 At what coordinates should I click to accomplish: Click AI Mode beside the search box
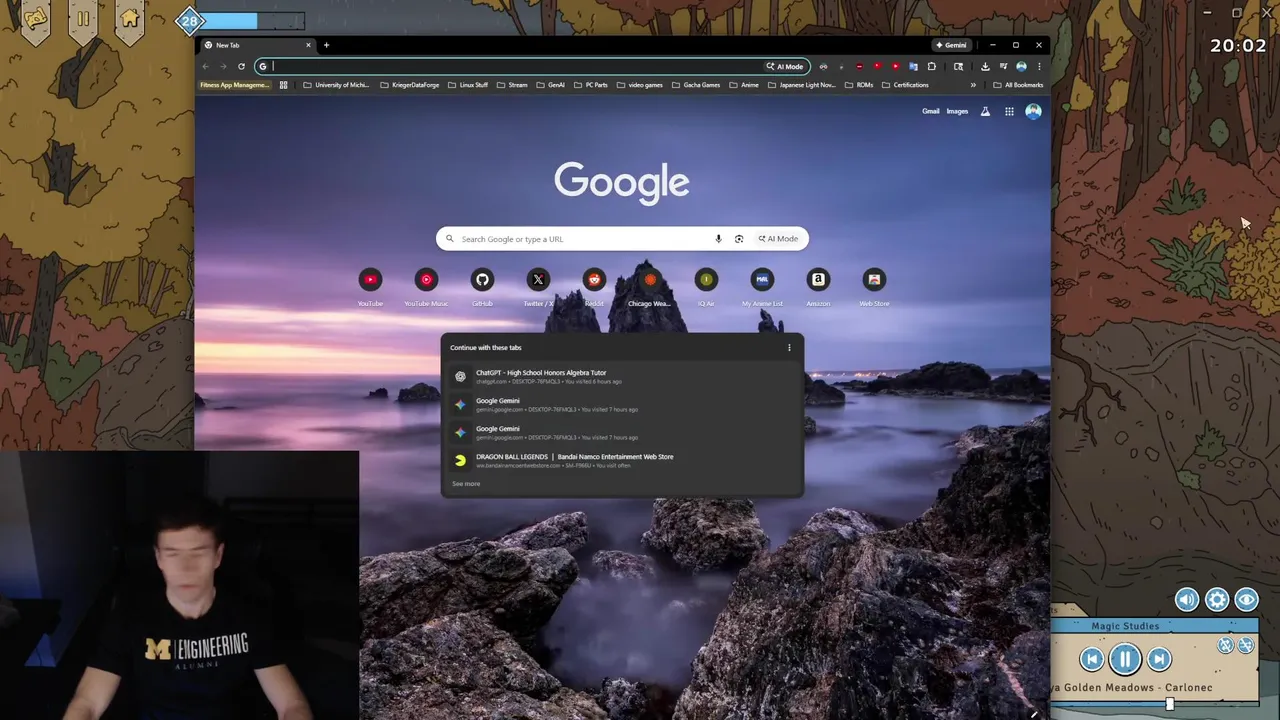pos(778,239)
